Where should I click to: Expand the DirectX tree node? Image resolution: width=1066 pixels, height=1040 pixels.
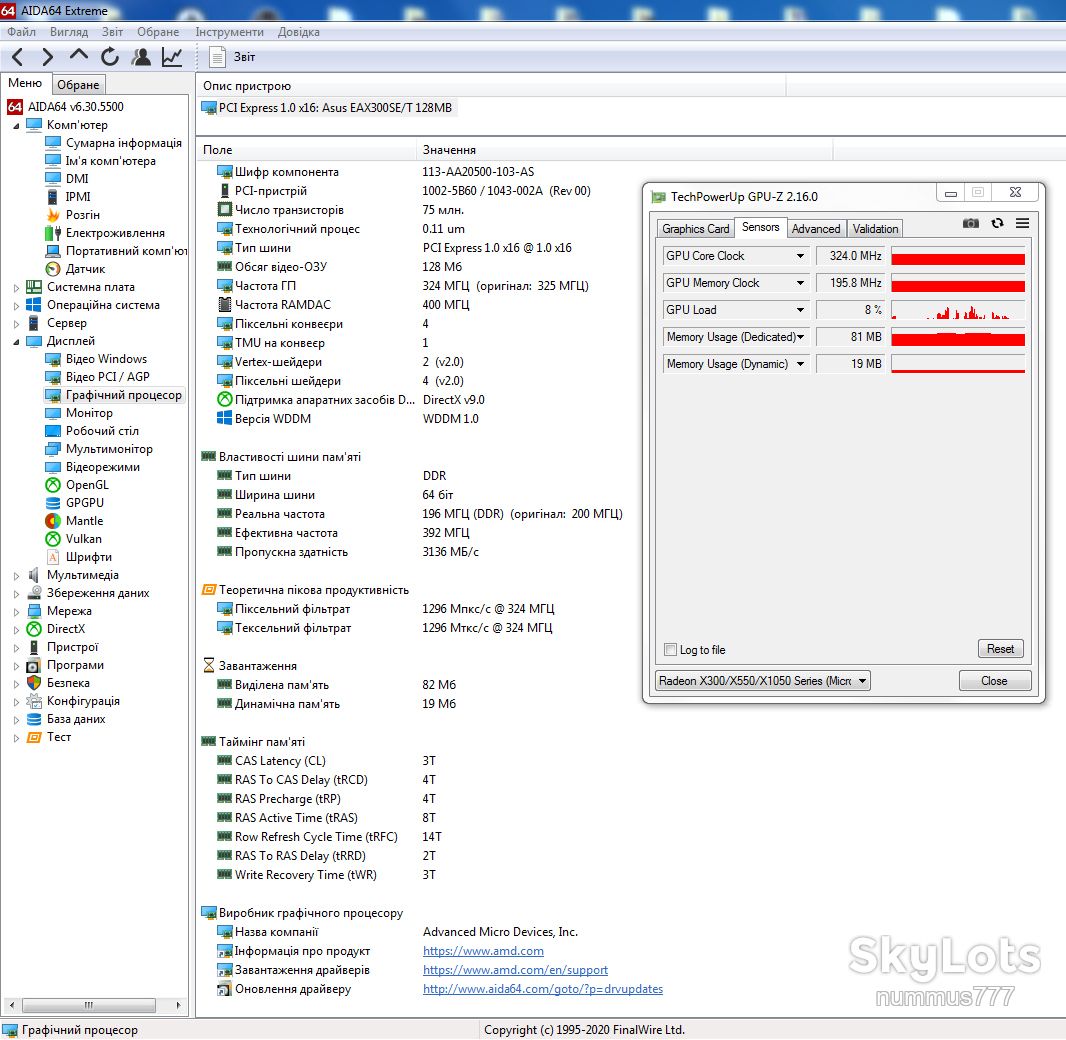[x=16, y=629]
